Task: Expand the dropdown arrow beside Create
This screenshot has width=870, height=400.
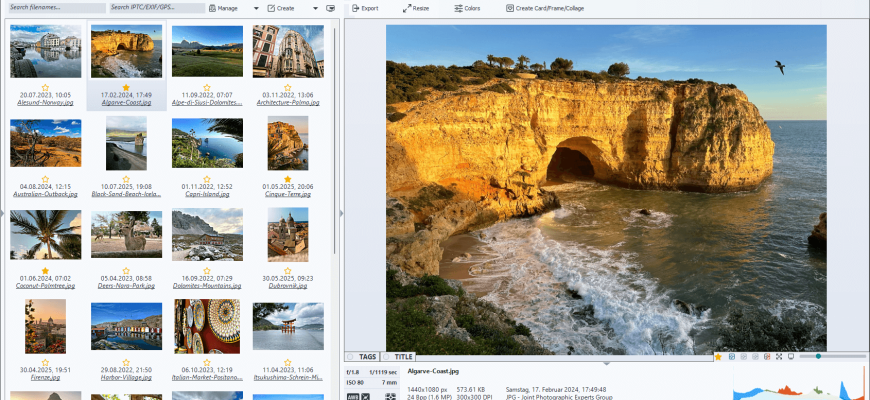Action: coord(315,8)
